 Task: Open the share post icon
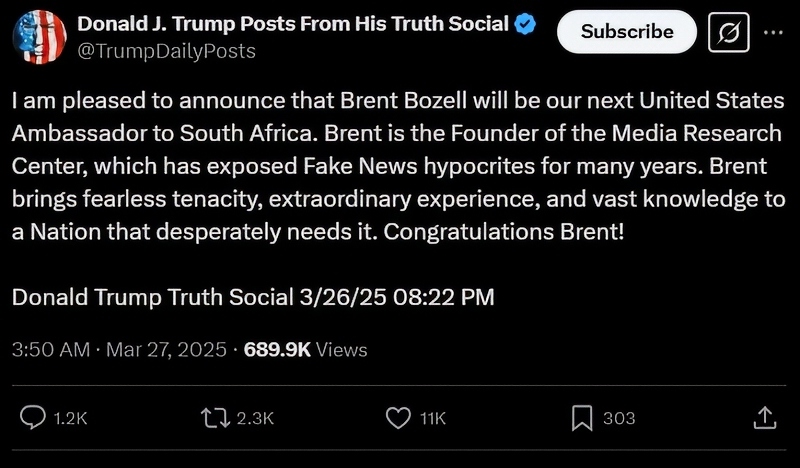(764, 418)
